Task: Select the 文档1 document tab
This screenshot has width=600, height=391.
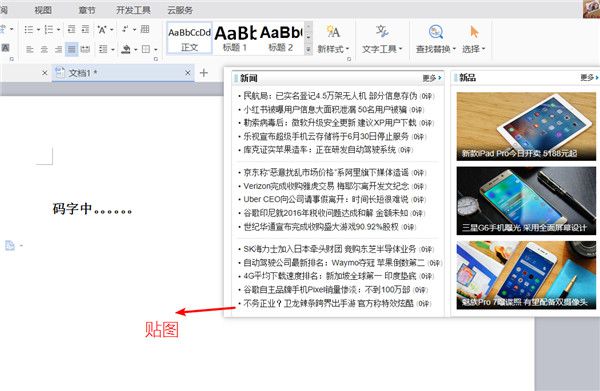Action: coord(122,73)
